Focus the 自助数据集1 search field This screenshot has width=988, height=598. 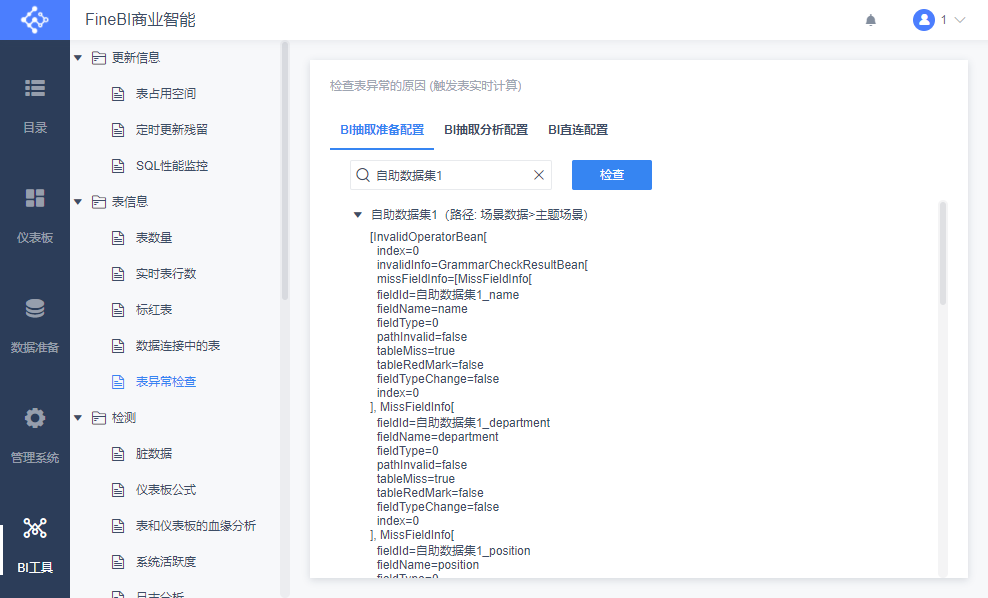451,175
